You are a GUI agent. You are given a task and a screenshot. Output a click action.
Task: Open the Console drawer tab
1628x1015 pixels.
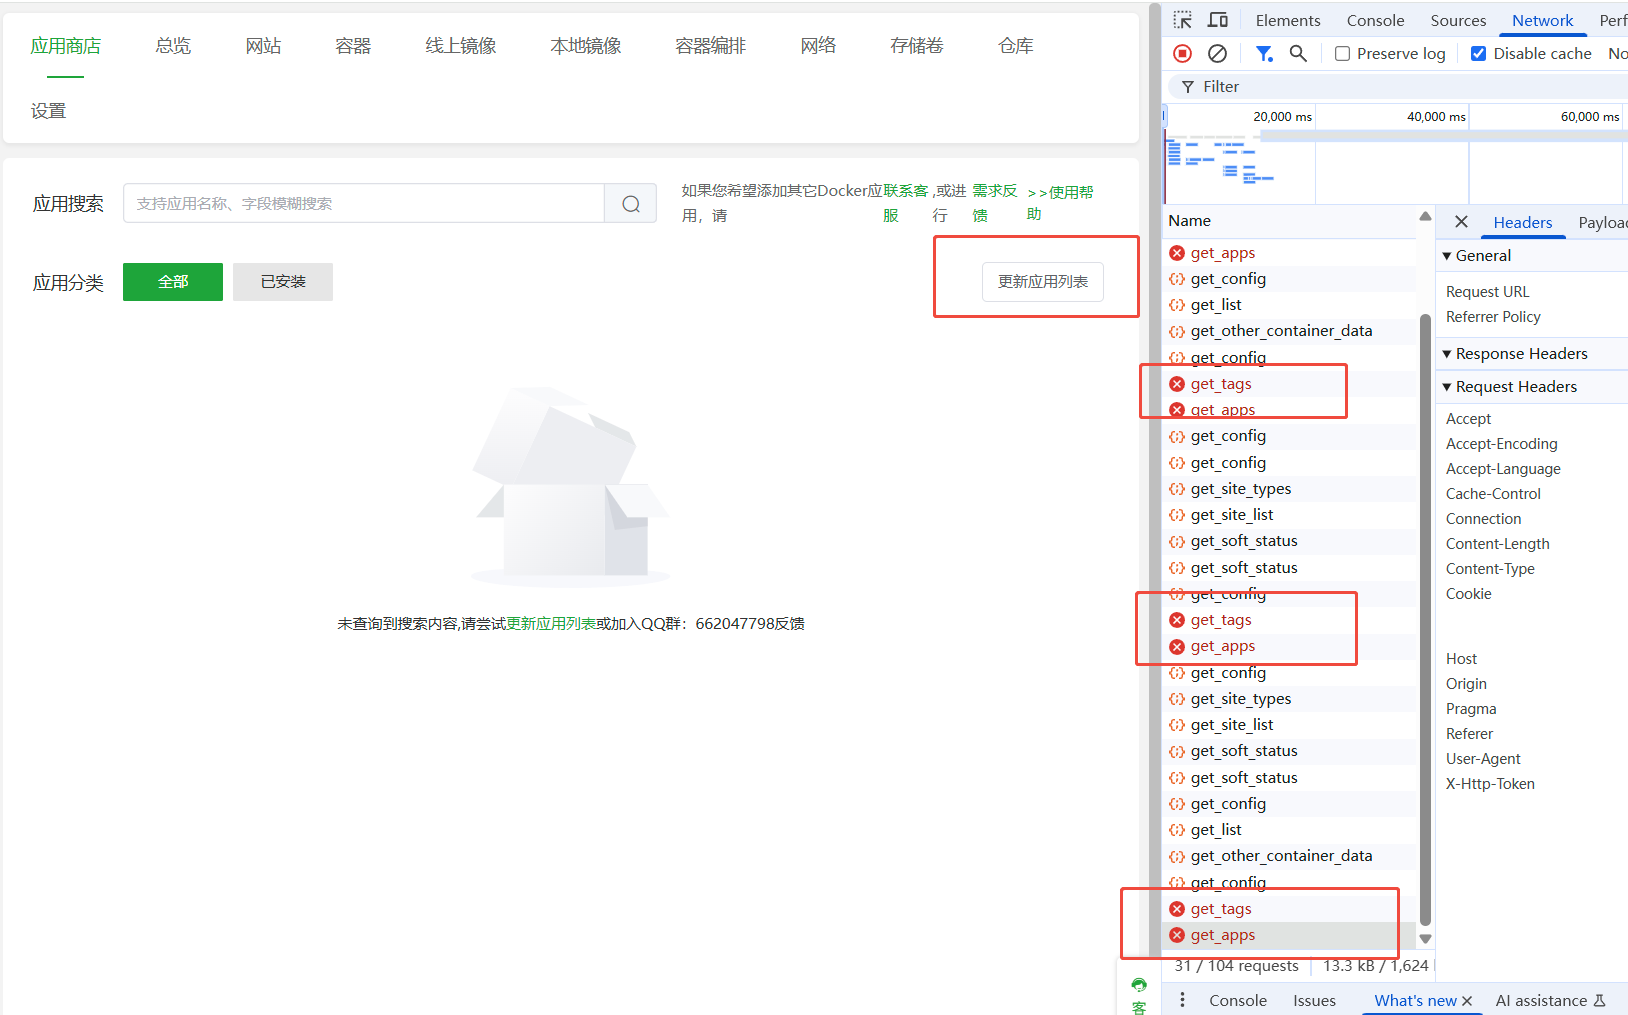(1238, 1000)
